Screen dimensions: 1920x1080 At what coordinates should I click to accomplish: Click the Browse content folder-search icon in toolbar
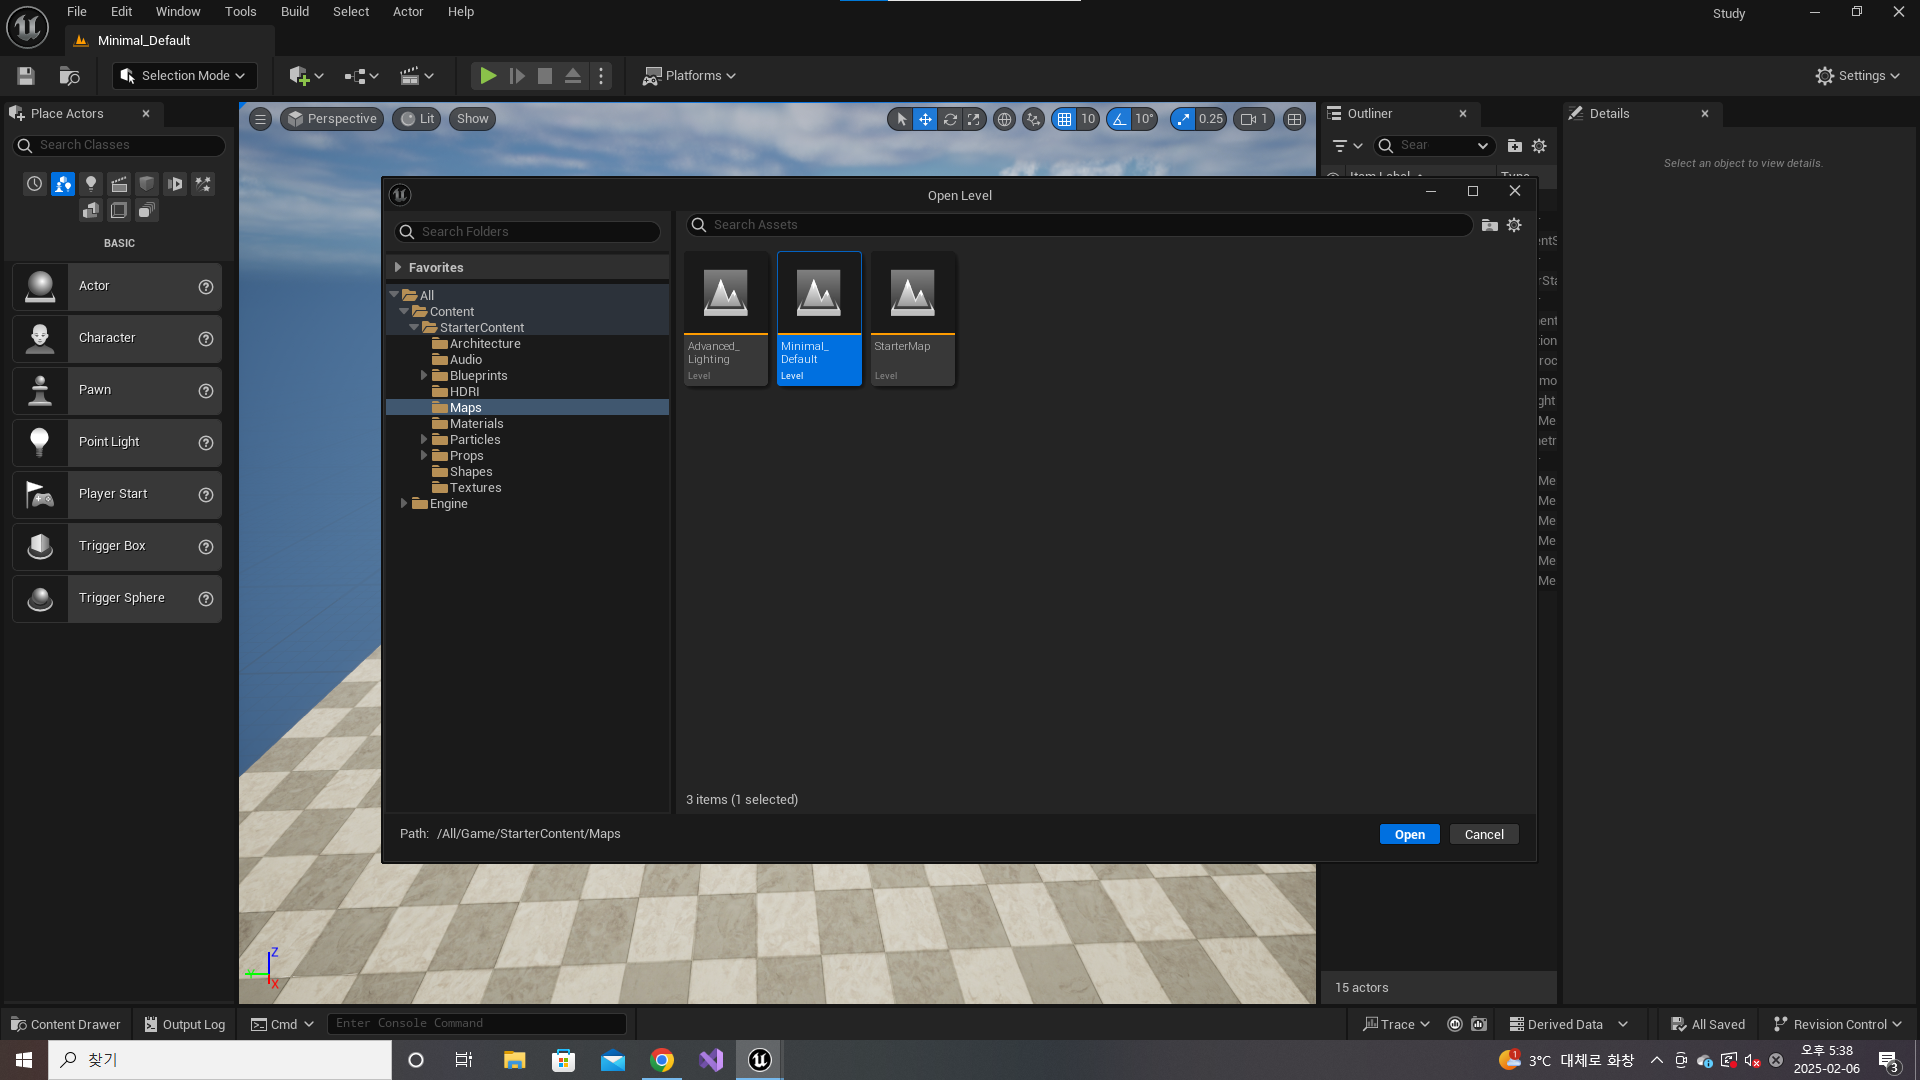pyautogui.click(x=69, y=76)
